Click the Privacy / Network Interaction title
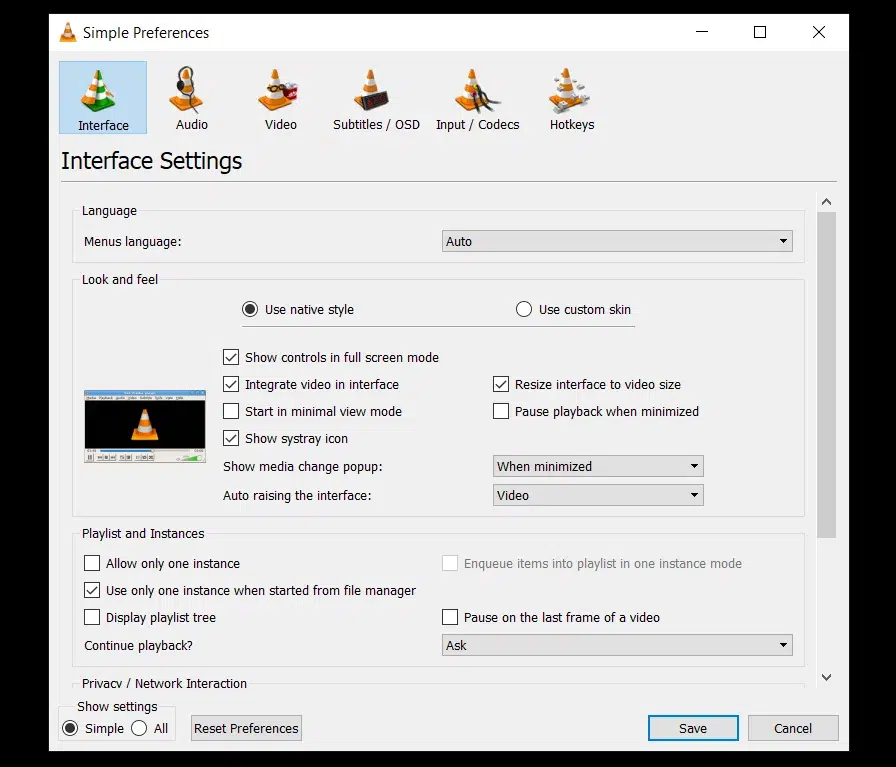 (165, 683)
